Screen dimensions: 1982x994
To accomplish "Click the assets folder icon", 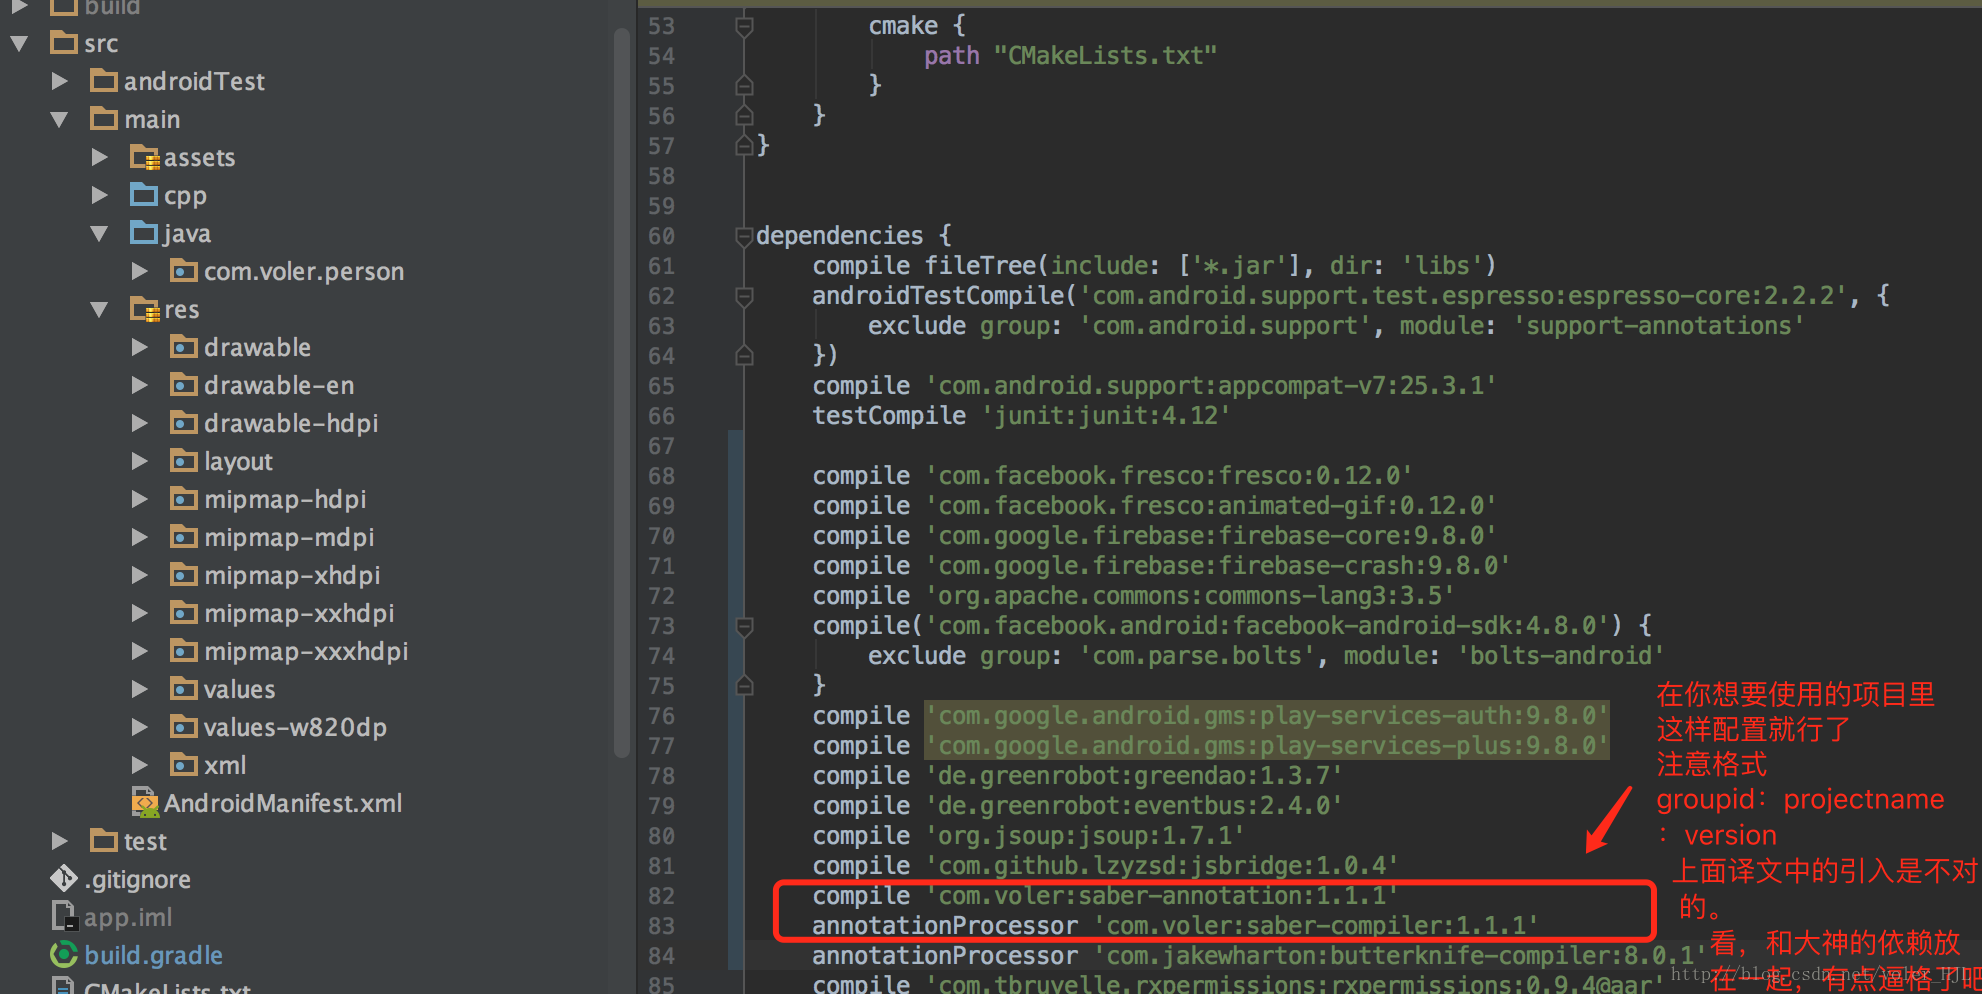I will point(145,157).
